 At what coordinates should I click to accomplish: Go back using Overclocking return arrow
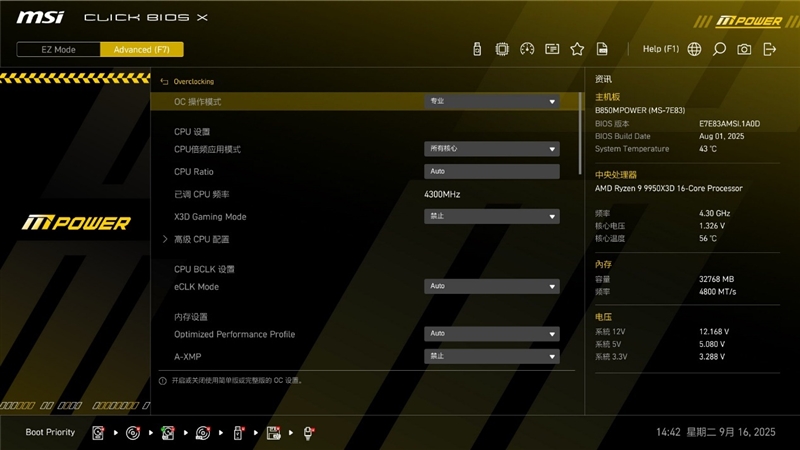point(164,82)
